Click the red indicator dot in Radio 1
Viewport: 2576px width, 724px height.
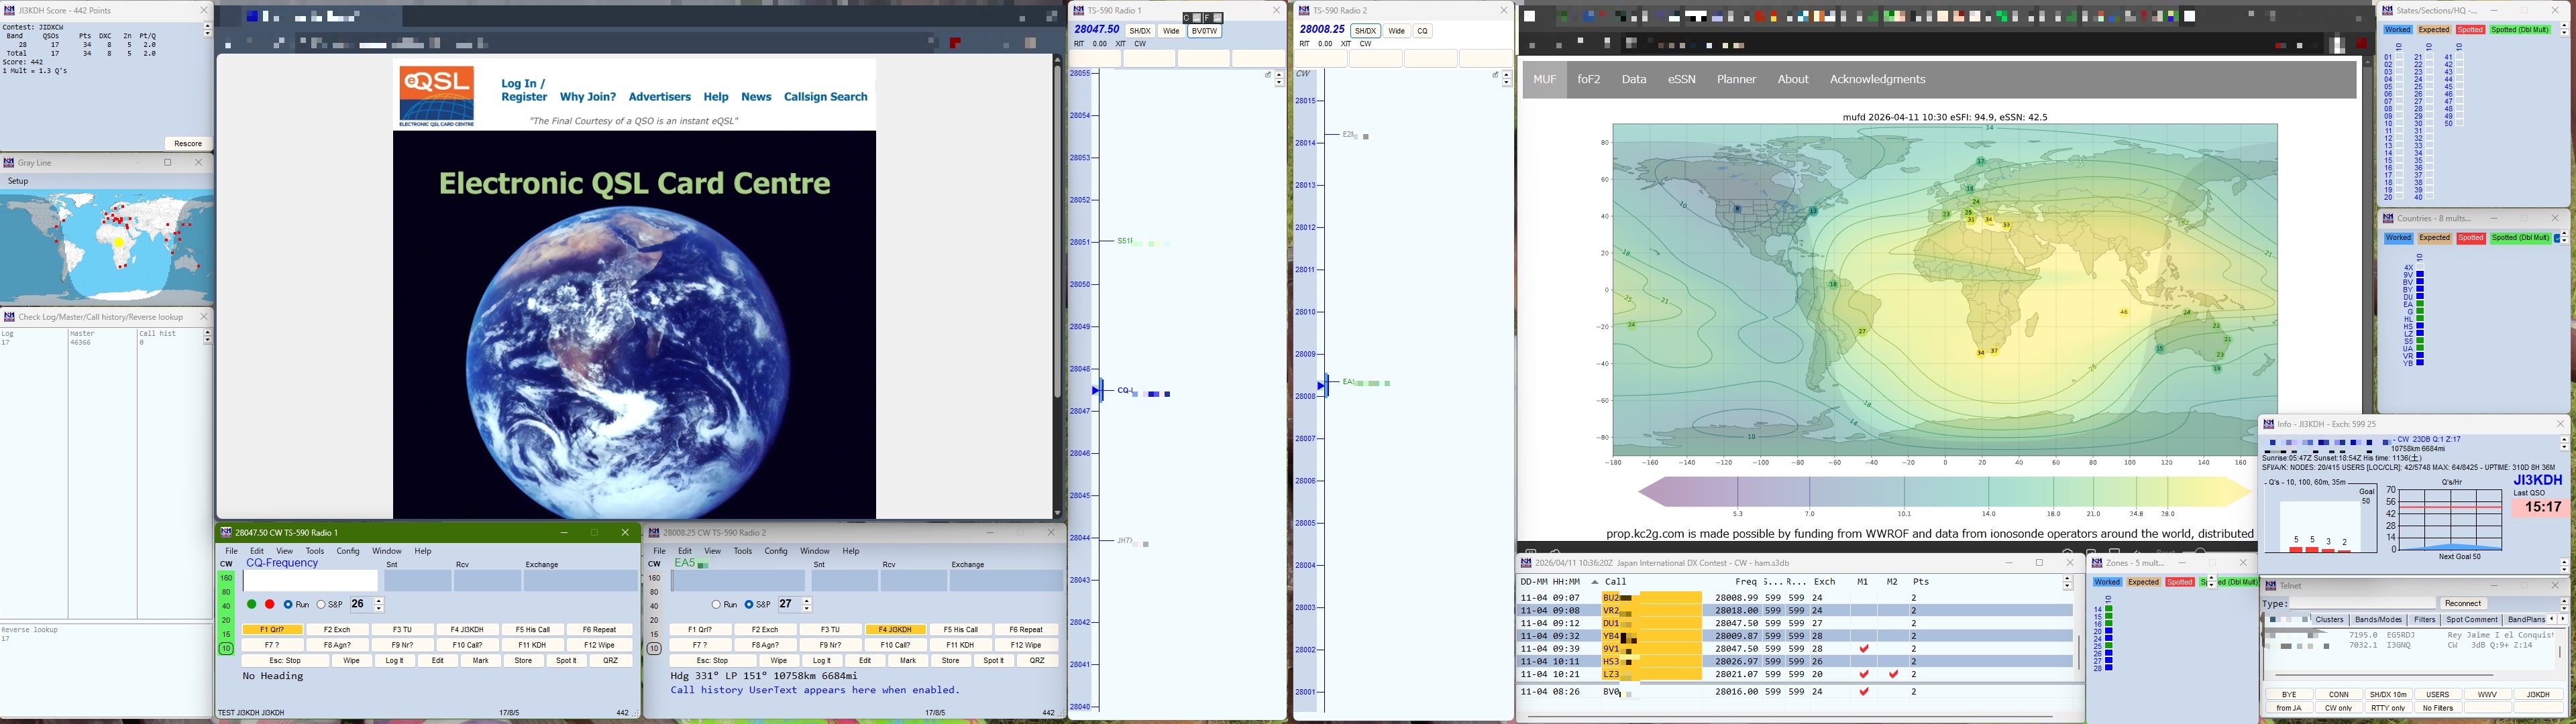point(269,604)
